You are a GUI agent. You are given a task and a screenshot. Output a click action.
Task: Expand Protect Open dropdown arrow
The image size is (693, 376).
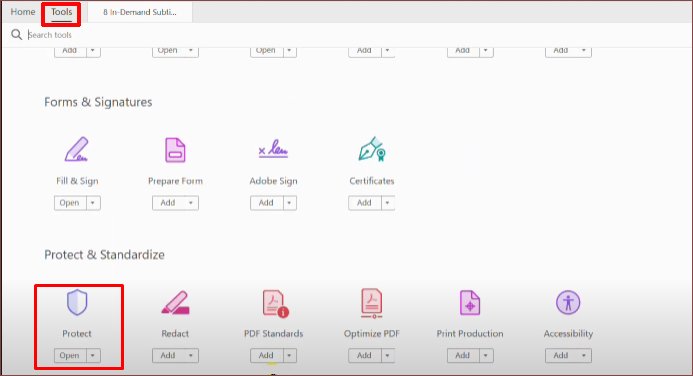[93, 356]
